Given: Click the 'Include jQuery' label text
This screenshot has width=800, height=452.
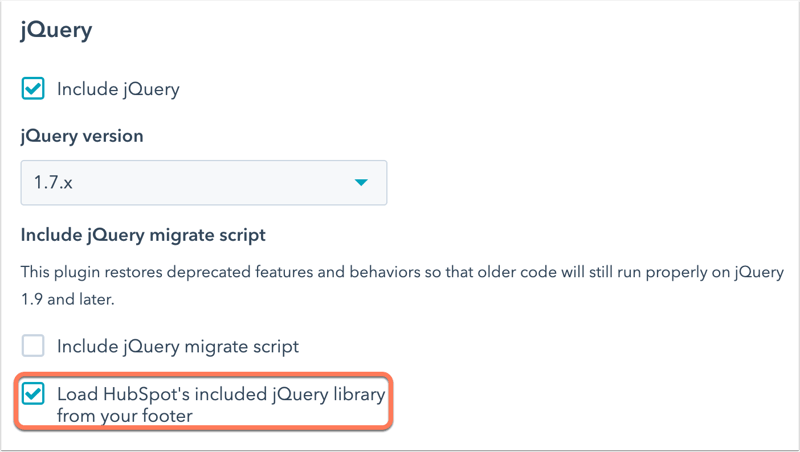Looking at the screenshot, I should click(118, 89).
